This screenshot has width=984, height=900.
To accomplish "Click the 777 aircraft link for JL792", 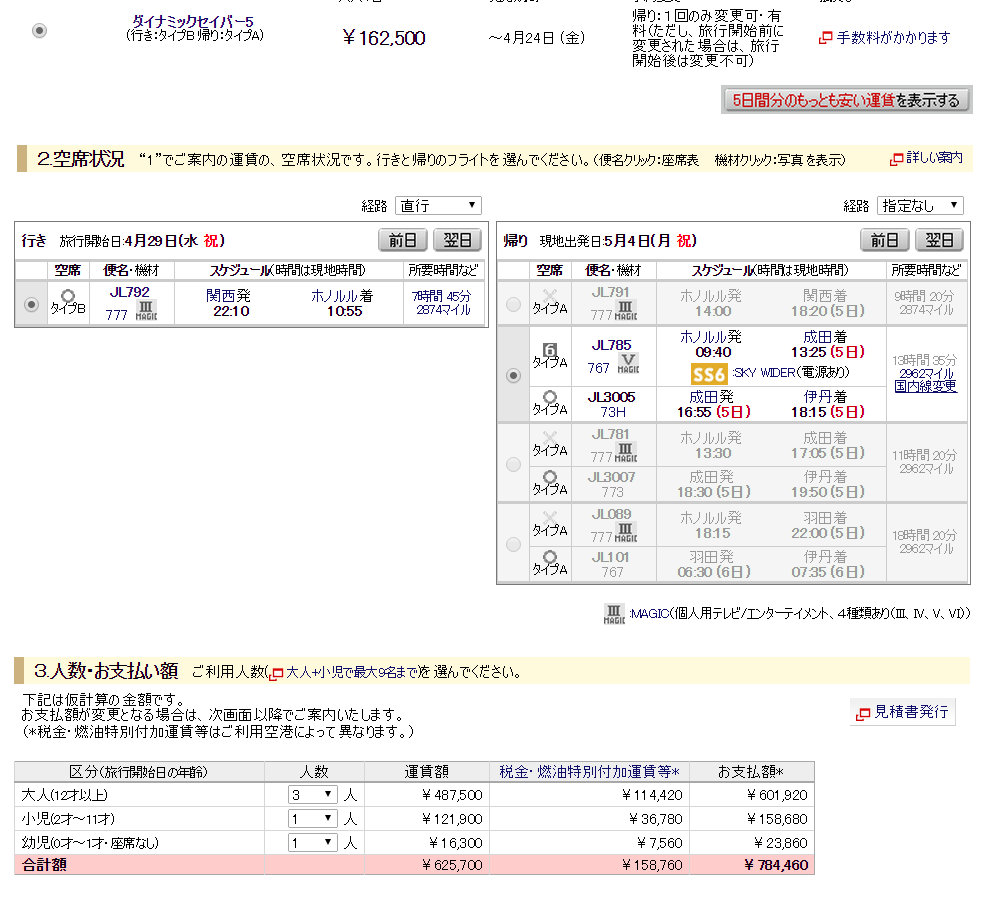I will pyautogui.click(x=116, y=314).
